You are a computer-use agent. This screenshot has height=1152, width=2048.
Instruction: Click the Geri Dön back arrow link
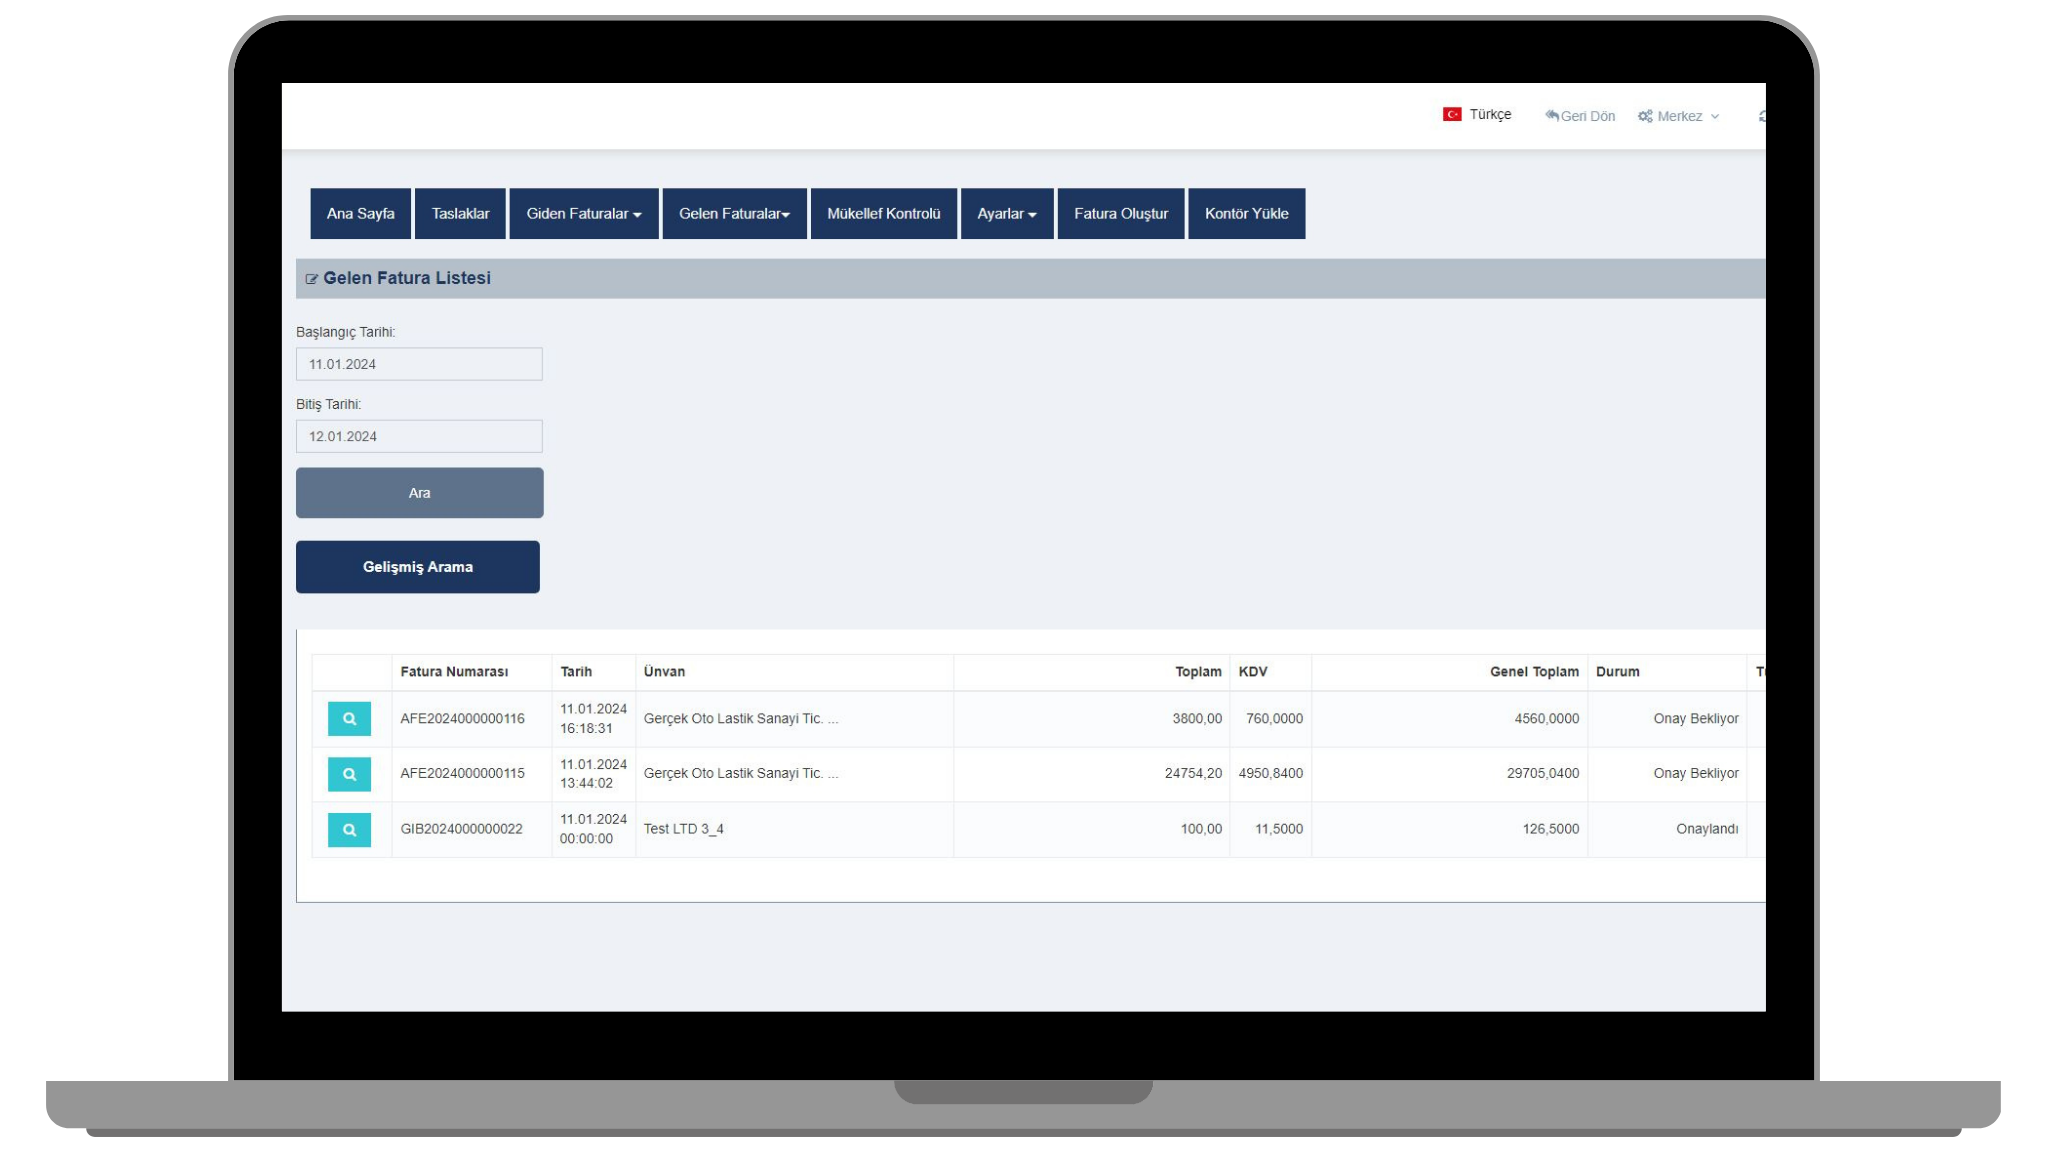(1580, 116)
